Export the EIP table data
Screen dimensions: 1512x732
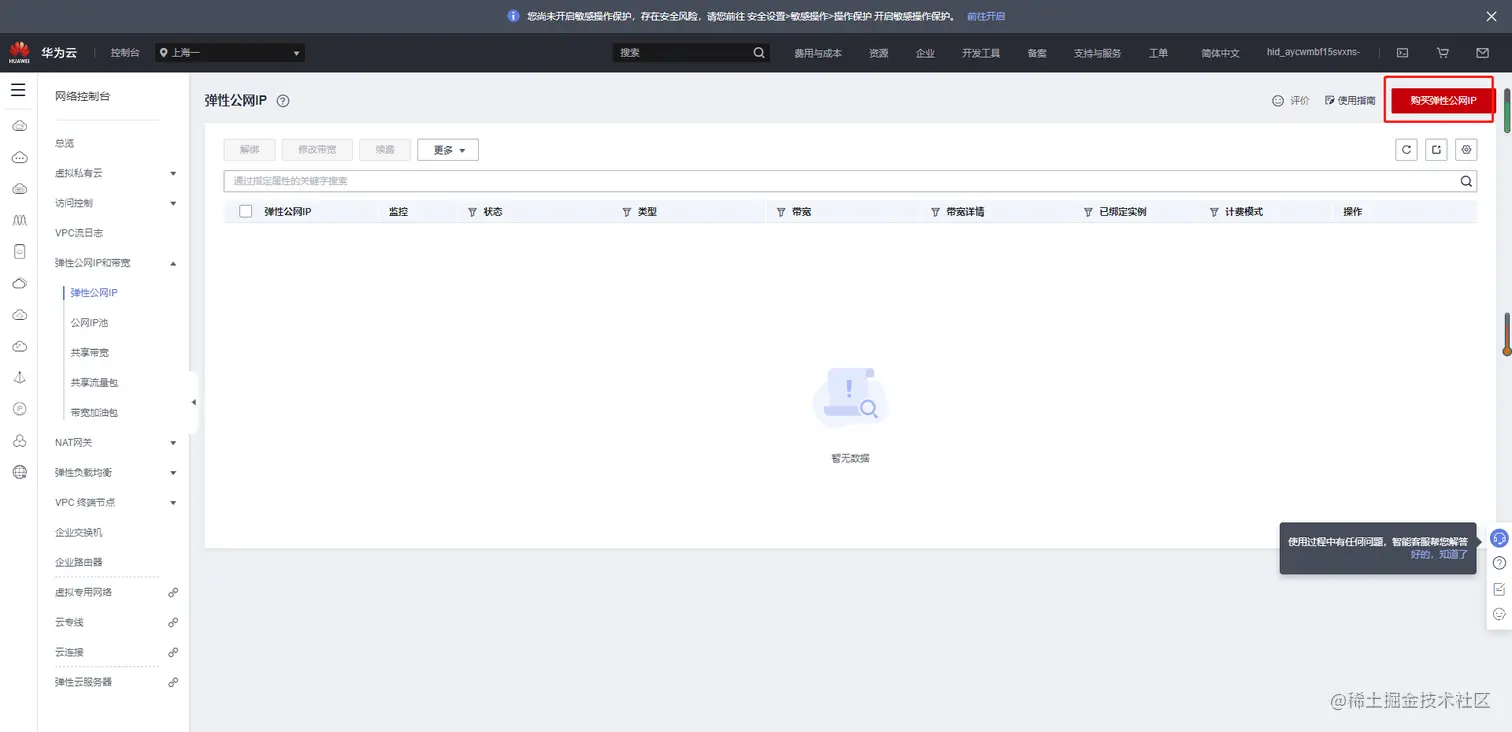[x=1436, y=149]
